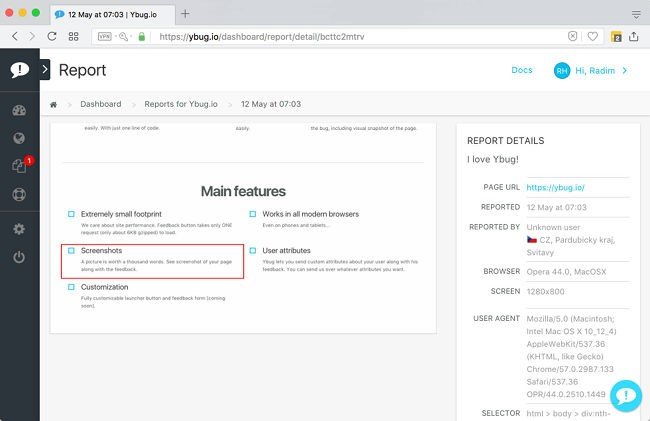Open the settings gear icon in sidebar
Screen dimensions: 650x421
pos(19,229)
